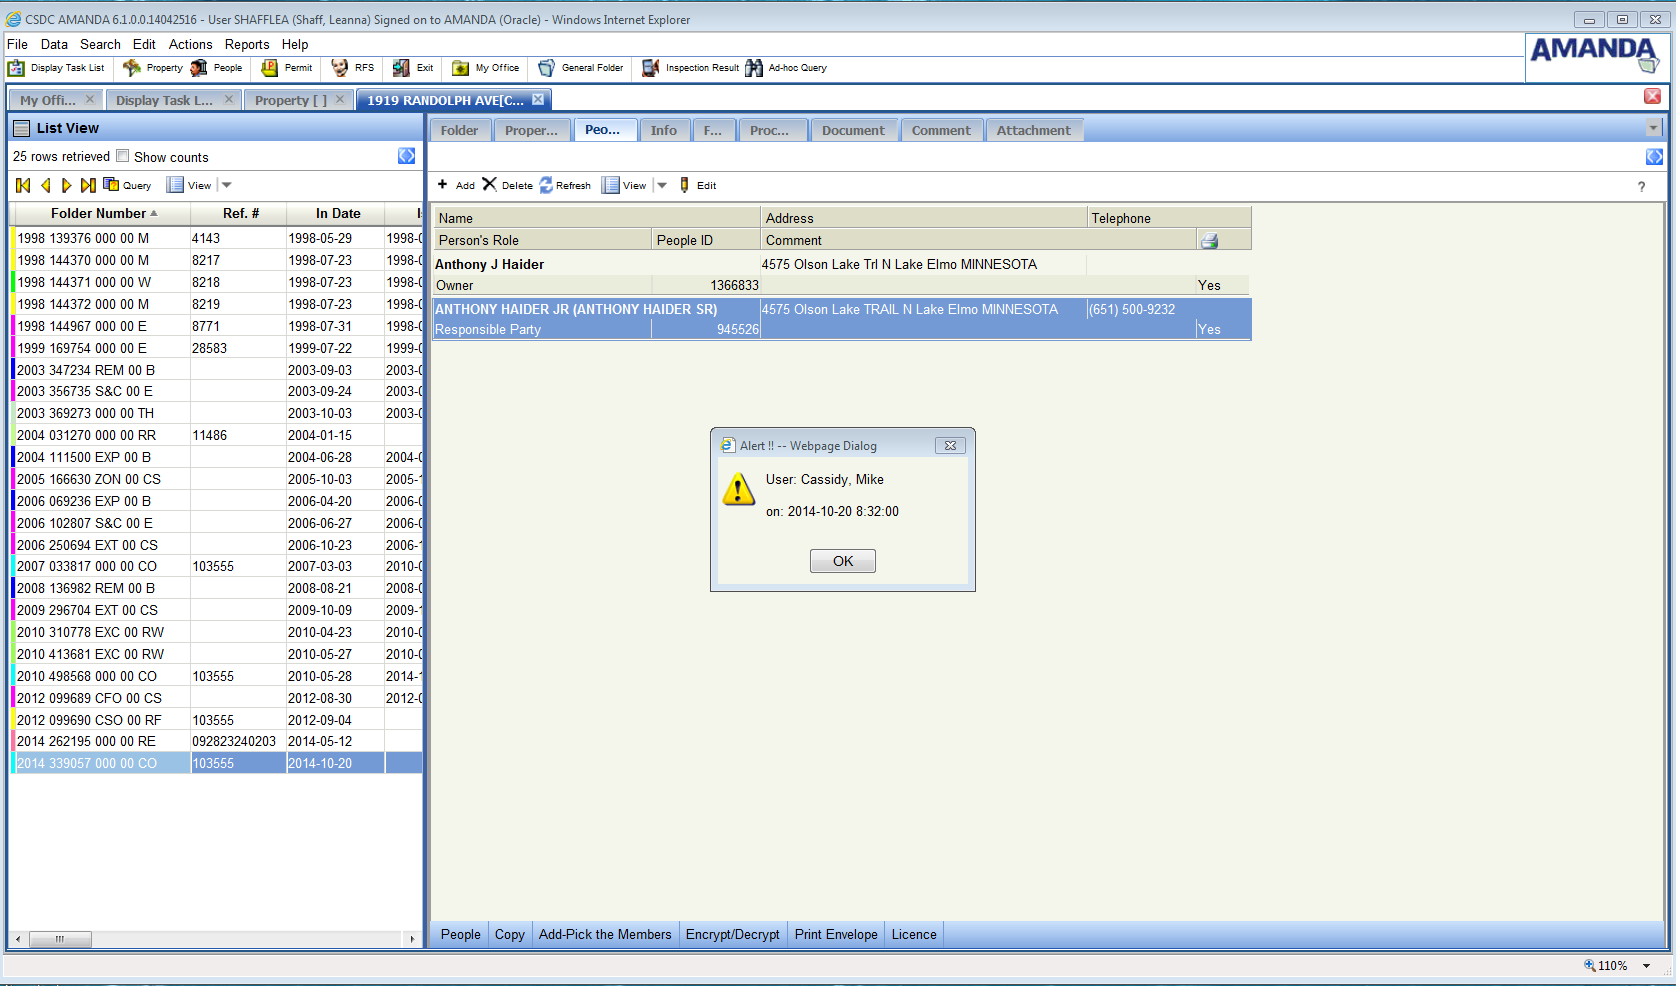The width and height of the screenshot is (1676, 986).
Task: Click the printer icon in table header
Action: 1209,241
